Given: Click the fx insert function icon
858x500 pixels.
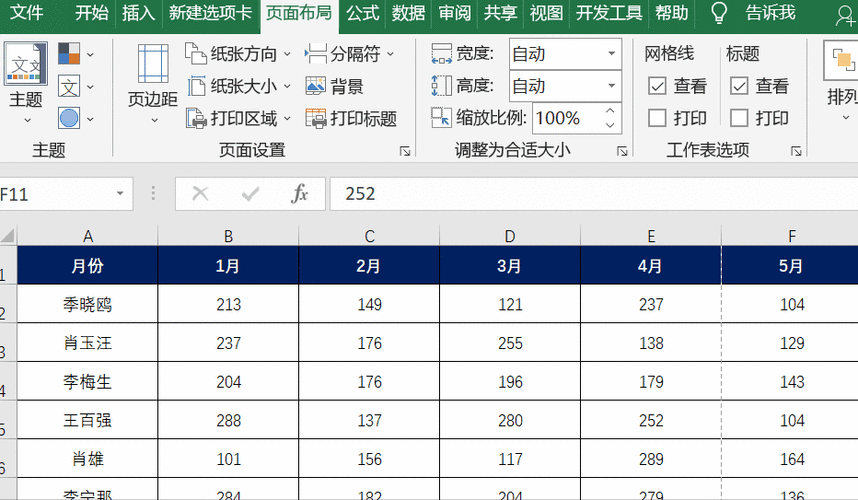Looking at the screenshot, I should pyautogui.click(x=299, y=194).
